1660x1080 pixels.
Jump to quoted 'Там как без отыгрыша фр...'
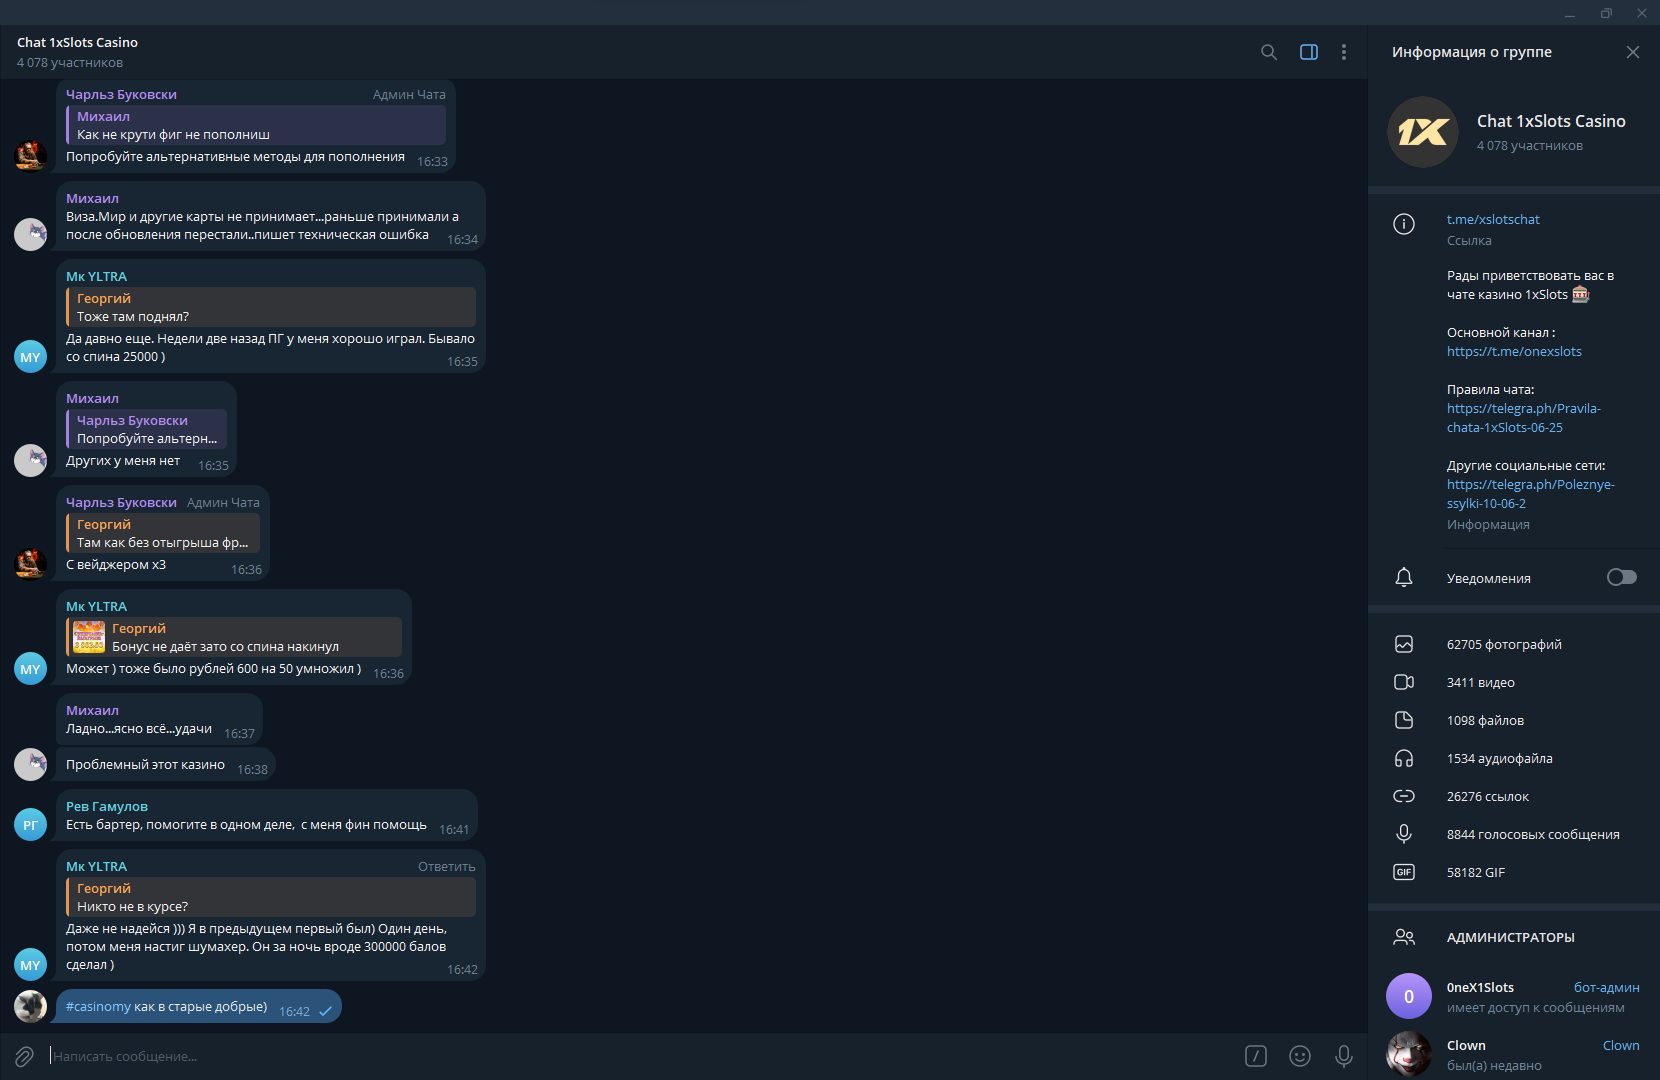tap(163, 533)
